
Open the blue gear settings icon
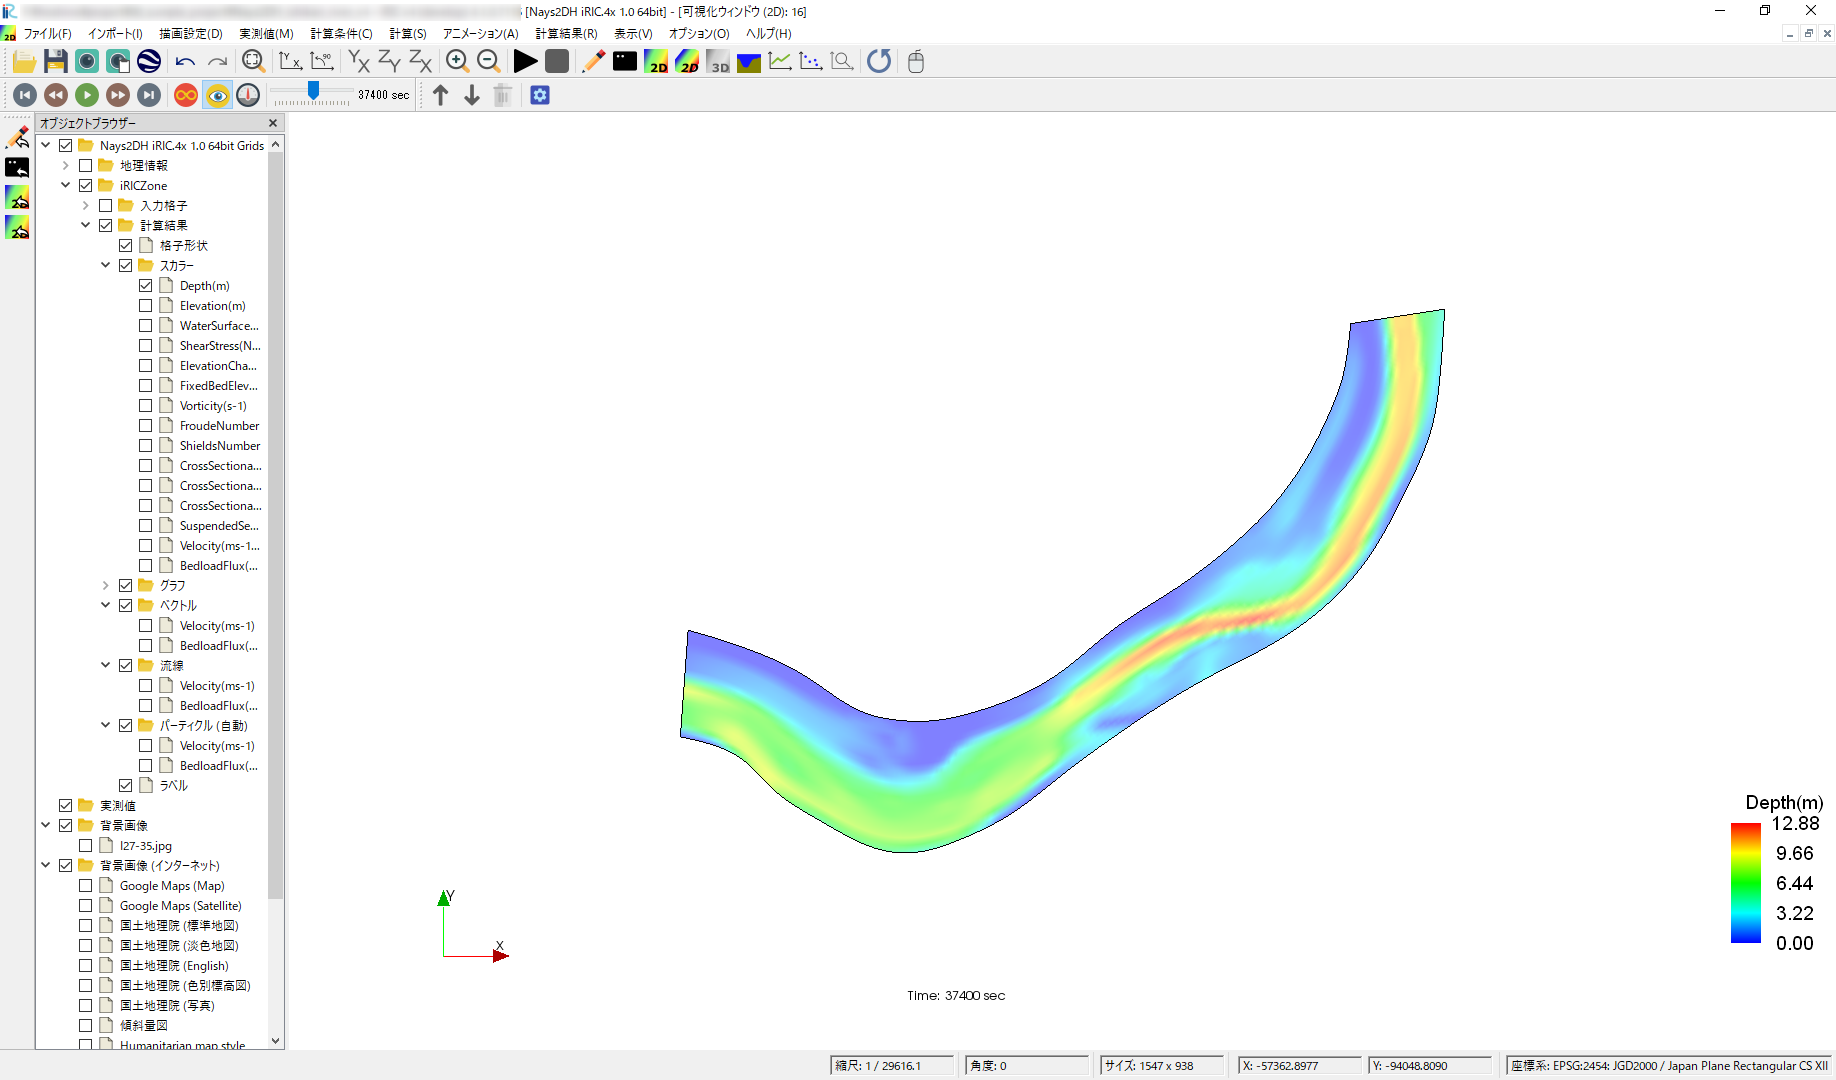[540, 95]
